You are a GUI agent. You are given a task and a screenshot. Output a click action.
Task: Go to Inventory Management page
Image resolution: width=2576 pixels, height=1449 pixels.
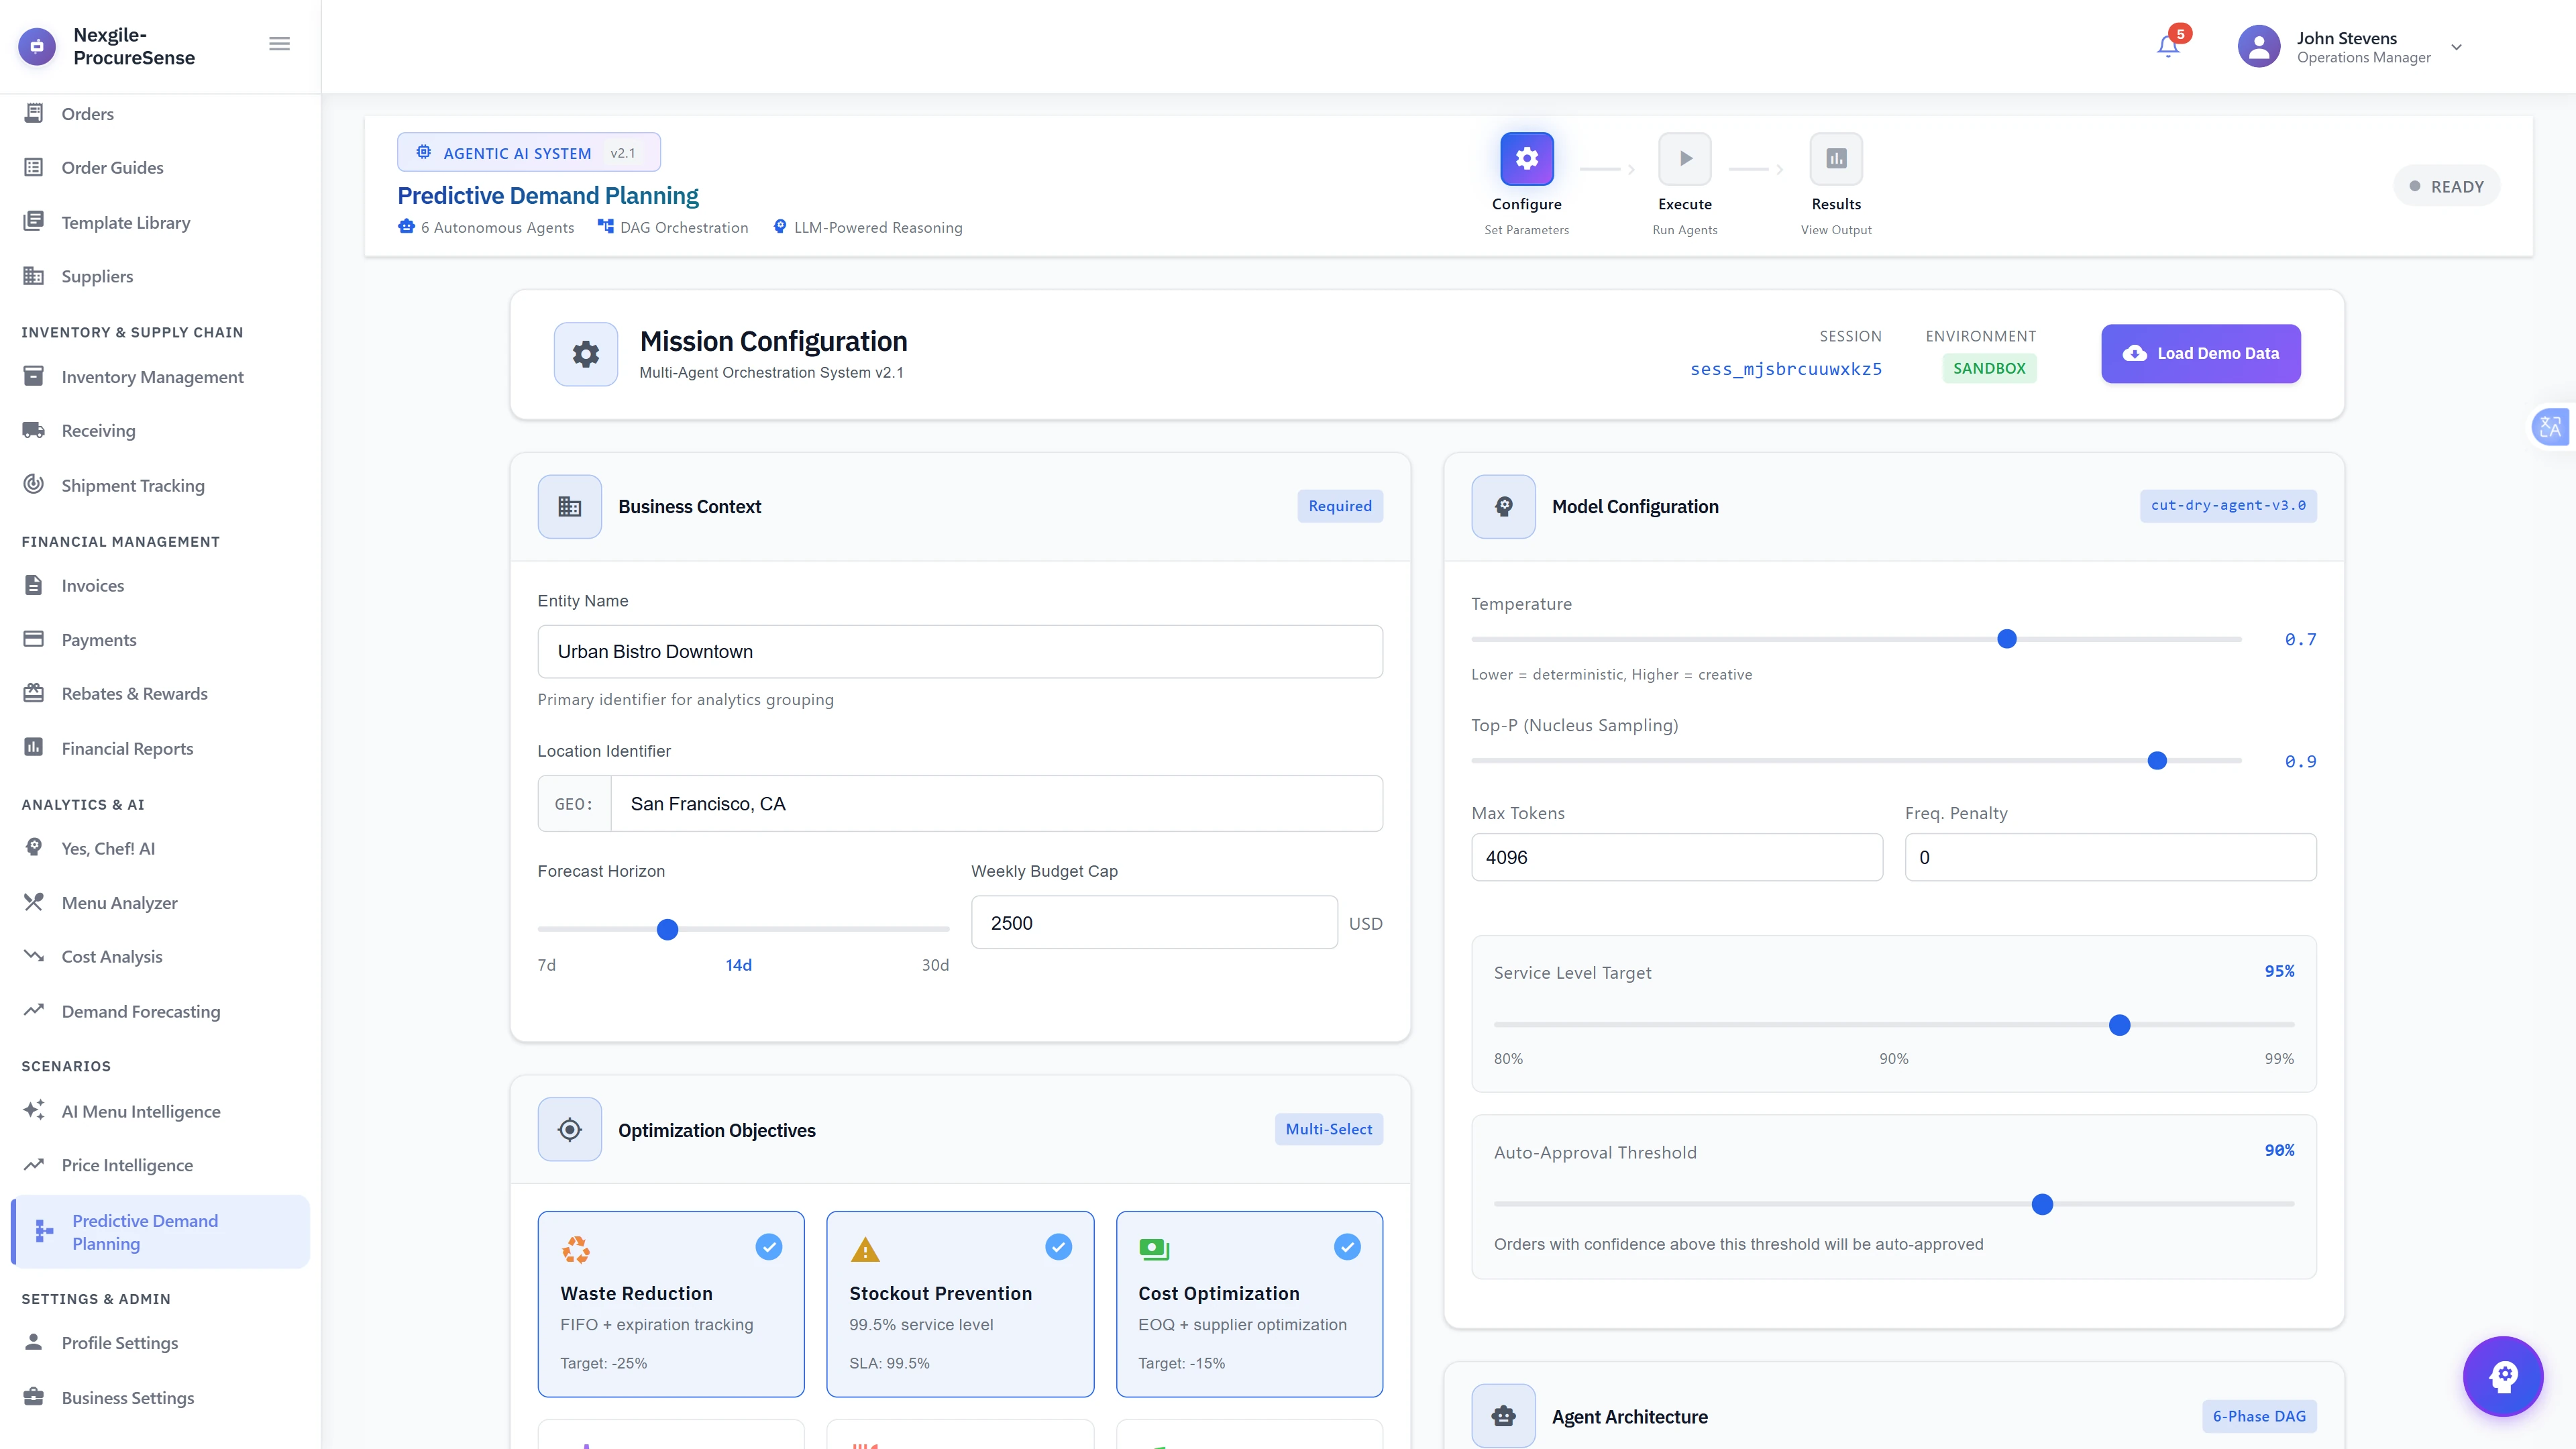152,377
